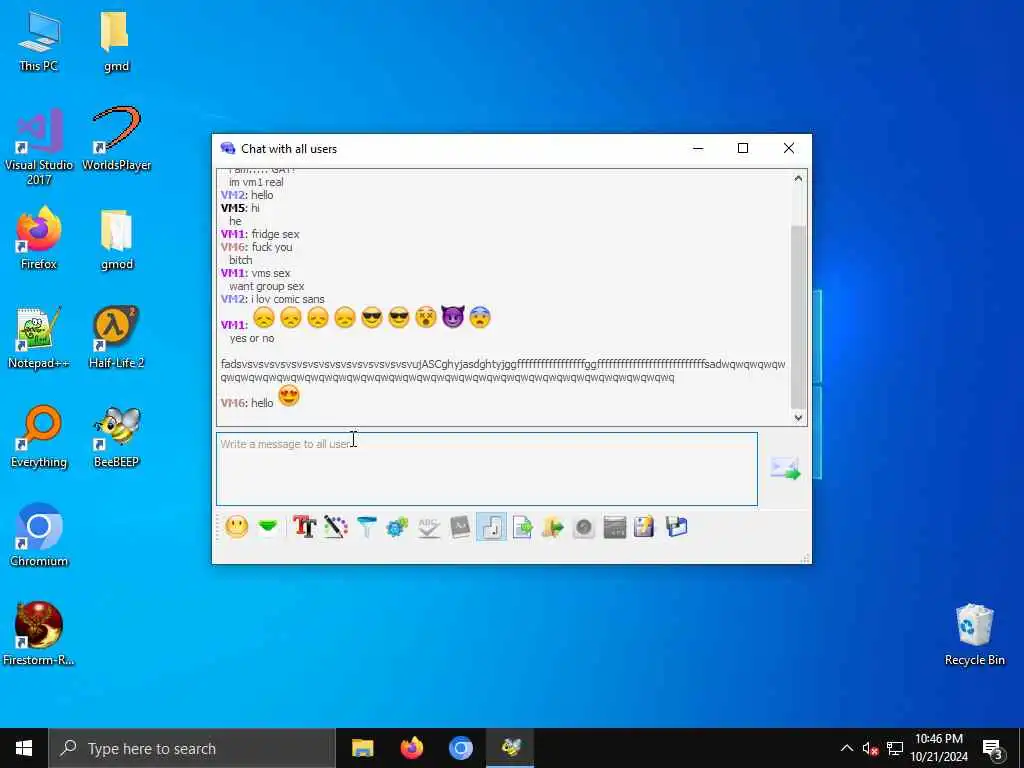
Task: Focus the 'Write a message to all users' field
Action: [x=487, y=469]
